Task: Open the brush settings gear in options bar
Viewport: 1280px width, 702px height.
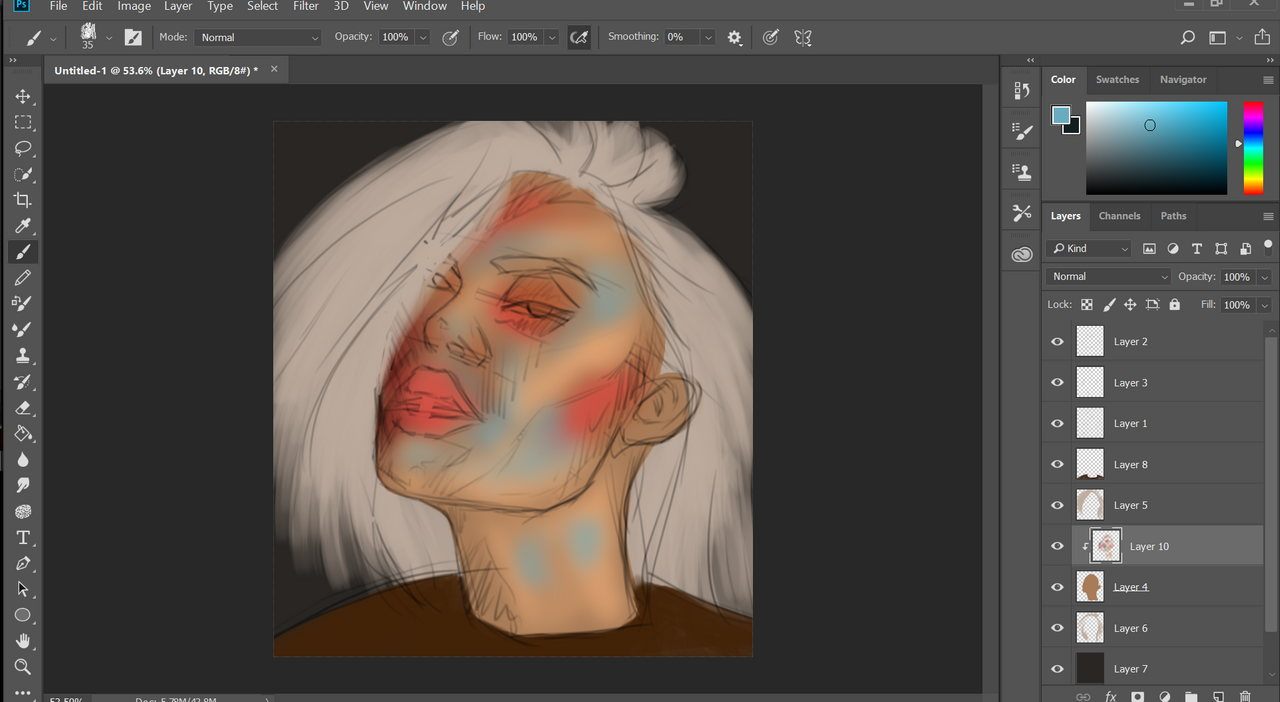Action: (735, 37)
